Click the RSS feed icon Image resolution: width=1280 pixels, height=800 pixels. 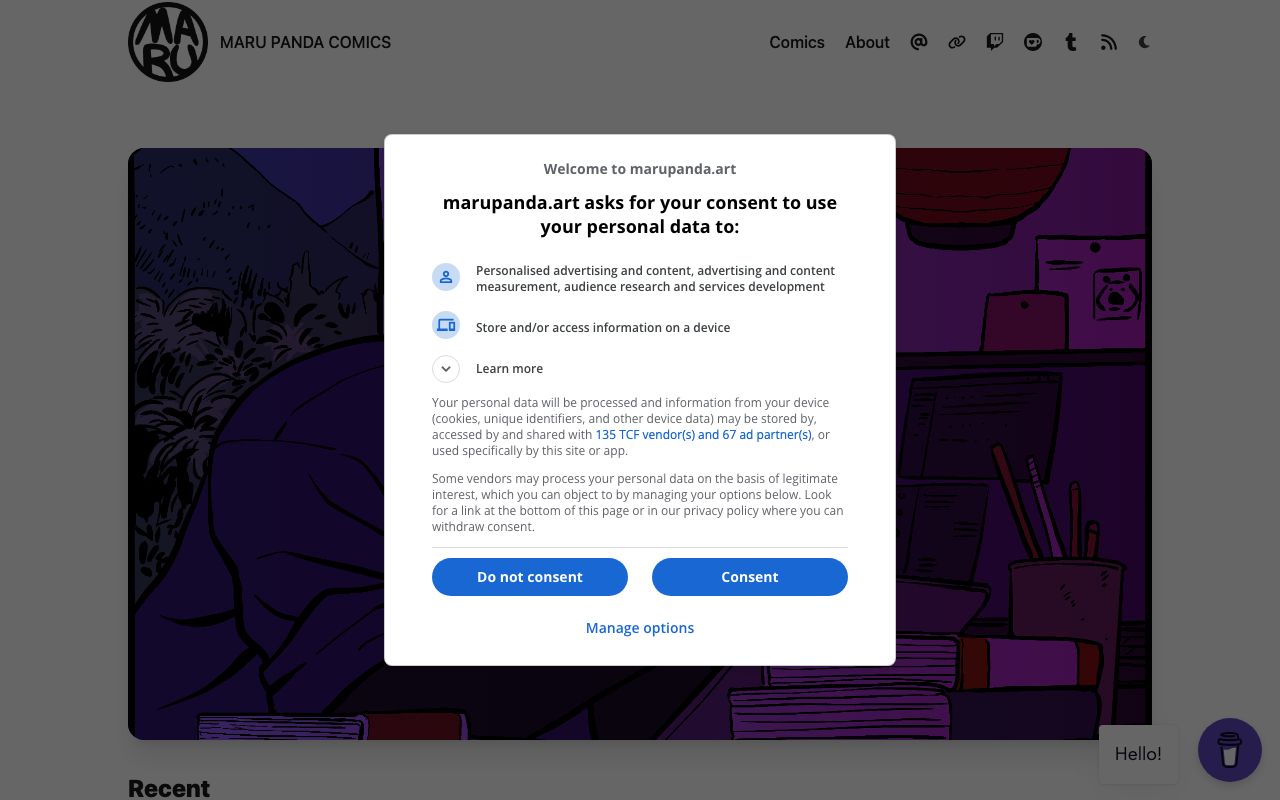click(x=1108, y=42)
